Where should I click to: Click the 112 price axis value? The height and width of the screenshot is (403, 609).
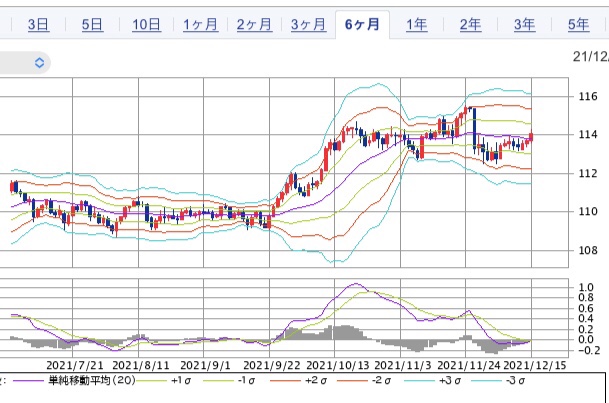coord(588,173)
